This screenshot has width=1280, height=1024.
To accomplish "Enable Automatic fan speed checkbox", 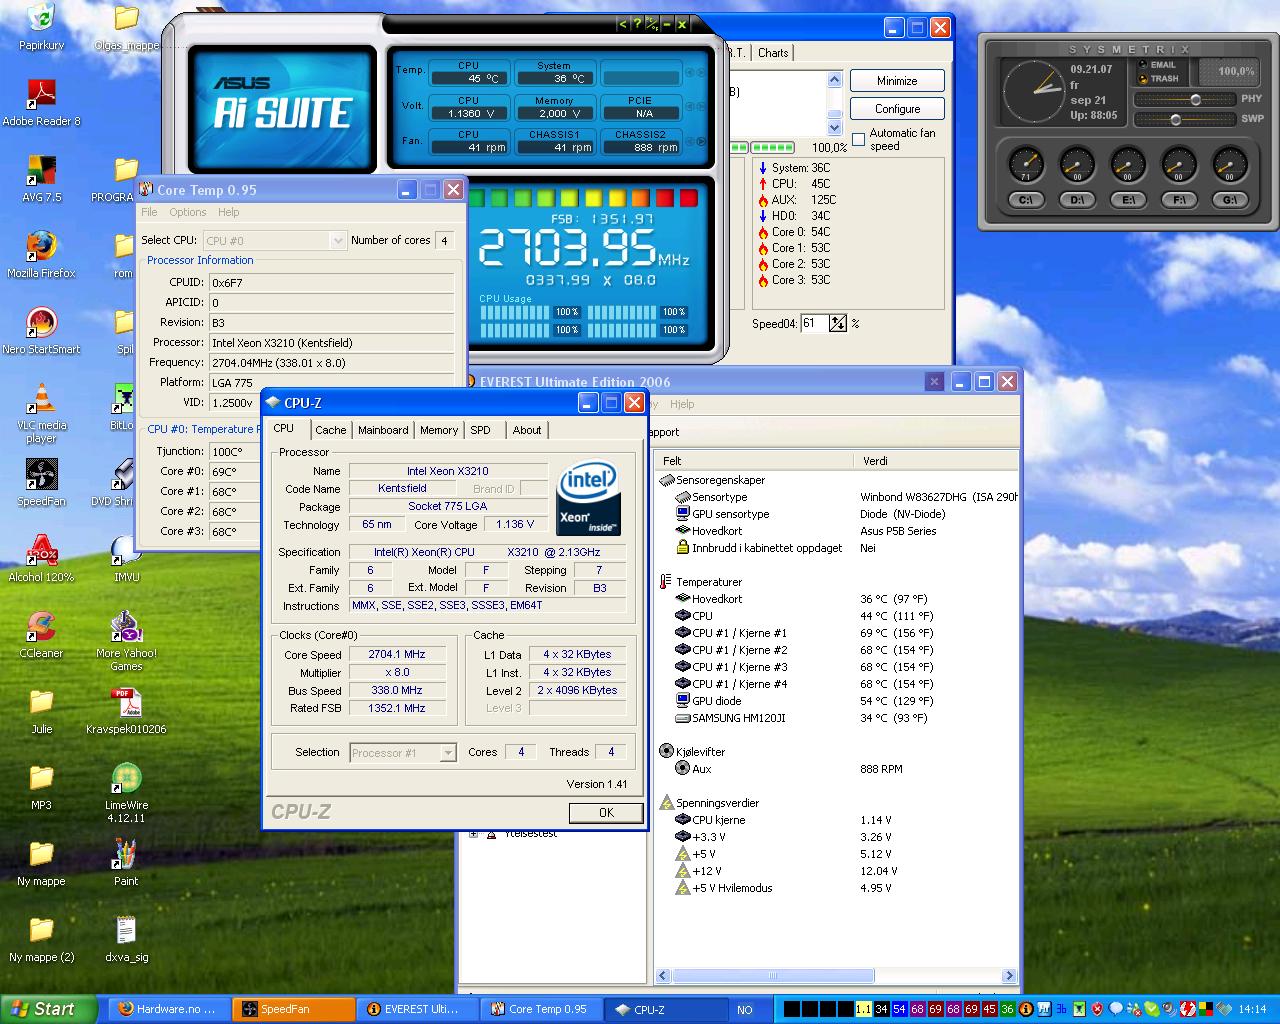I will point(858,139).
